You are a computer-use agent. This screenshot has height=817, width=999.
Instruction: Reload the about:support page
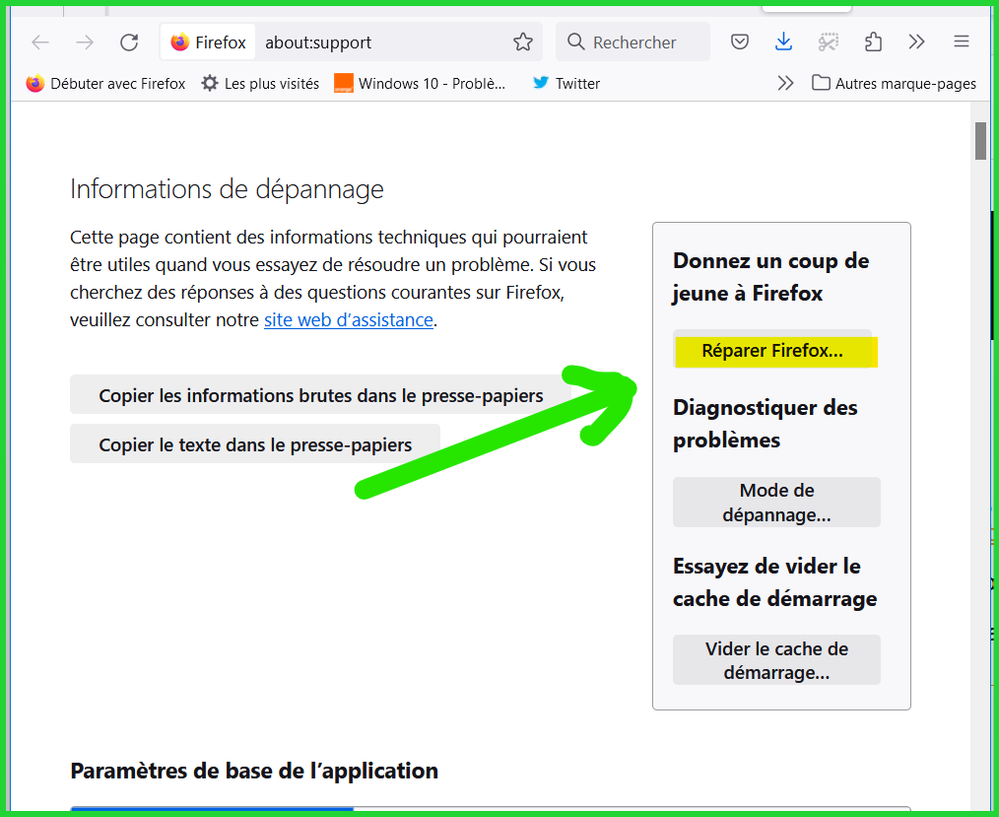click(129, 43)
